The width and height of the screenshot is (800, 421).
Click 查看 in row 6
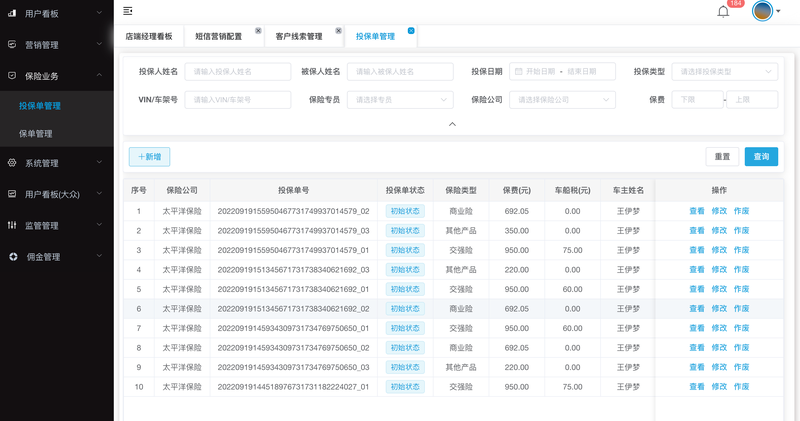click(x=697, y=308)
